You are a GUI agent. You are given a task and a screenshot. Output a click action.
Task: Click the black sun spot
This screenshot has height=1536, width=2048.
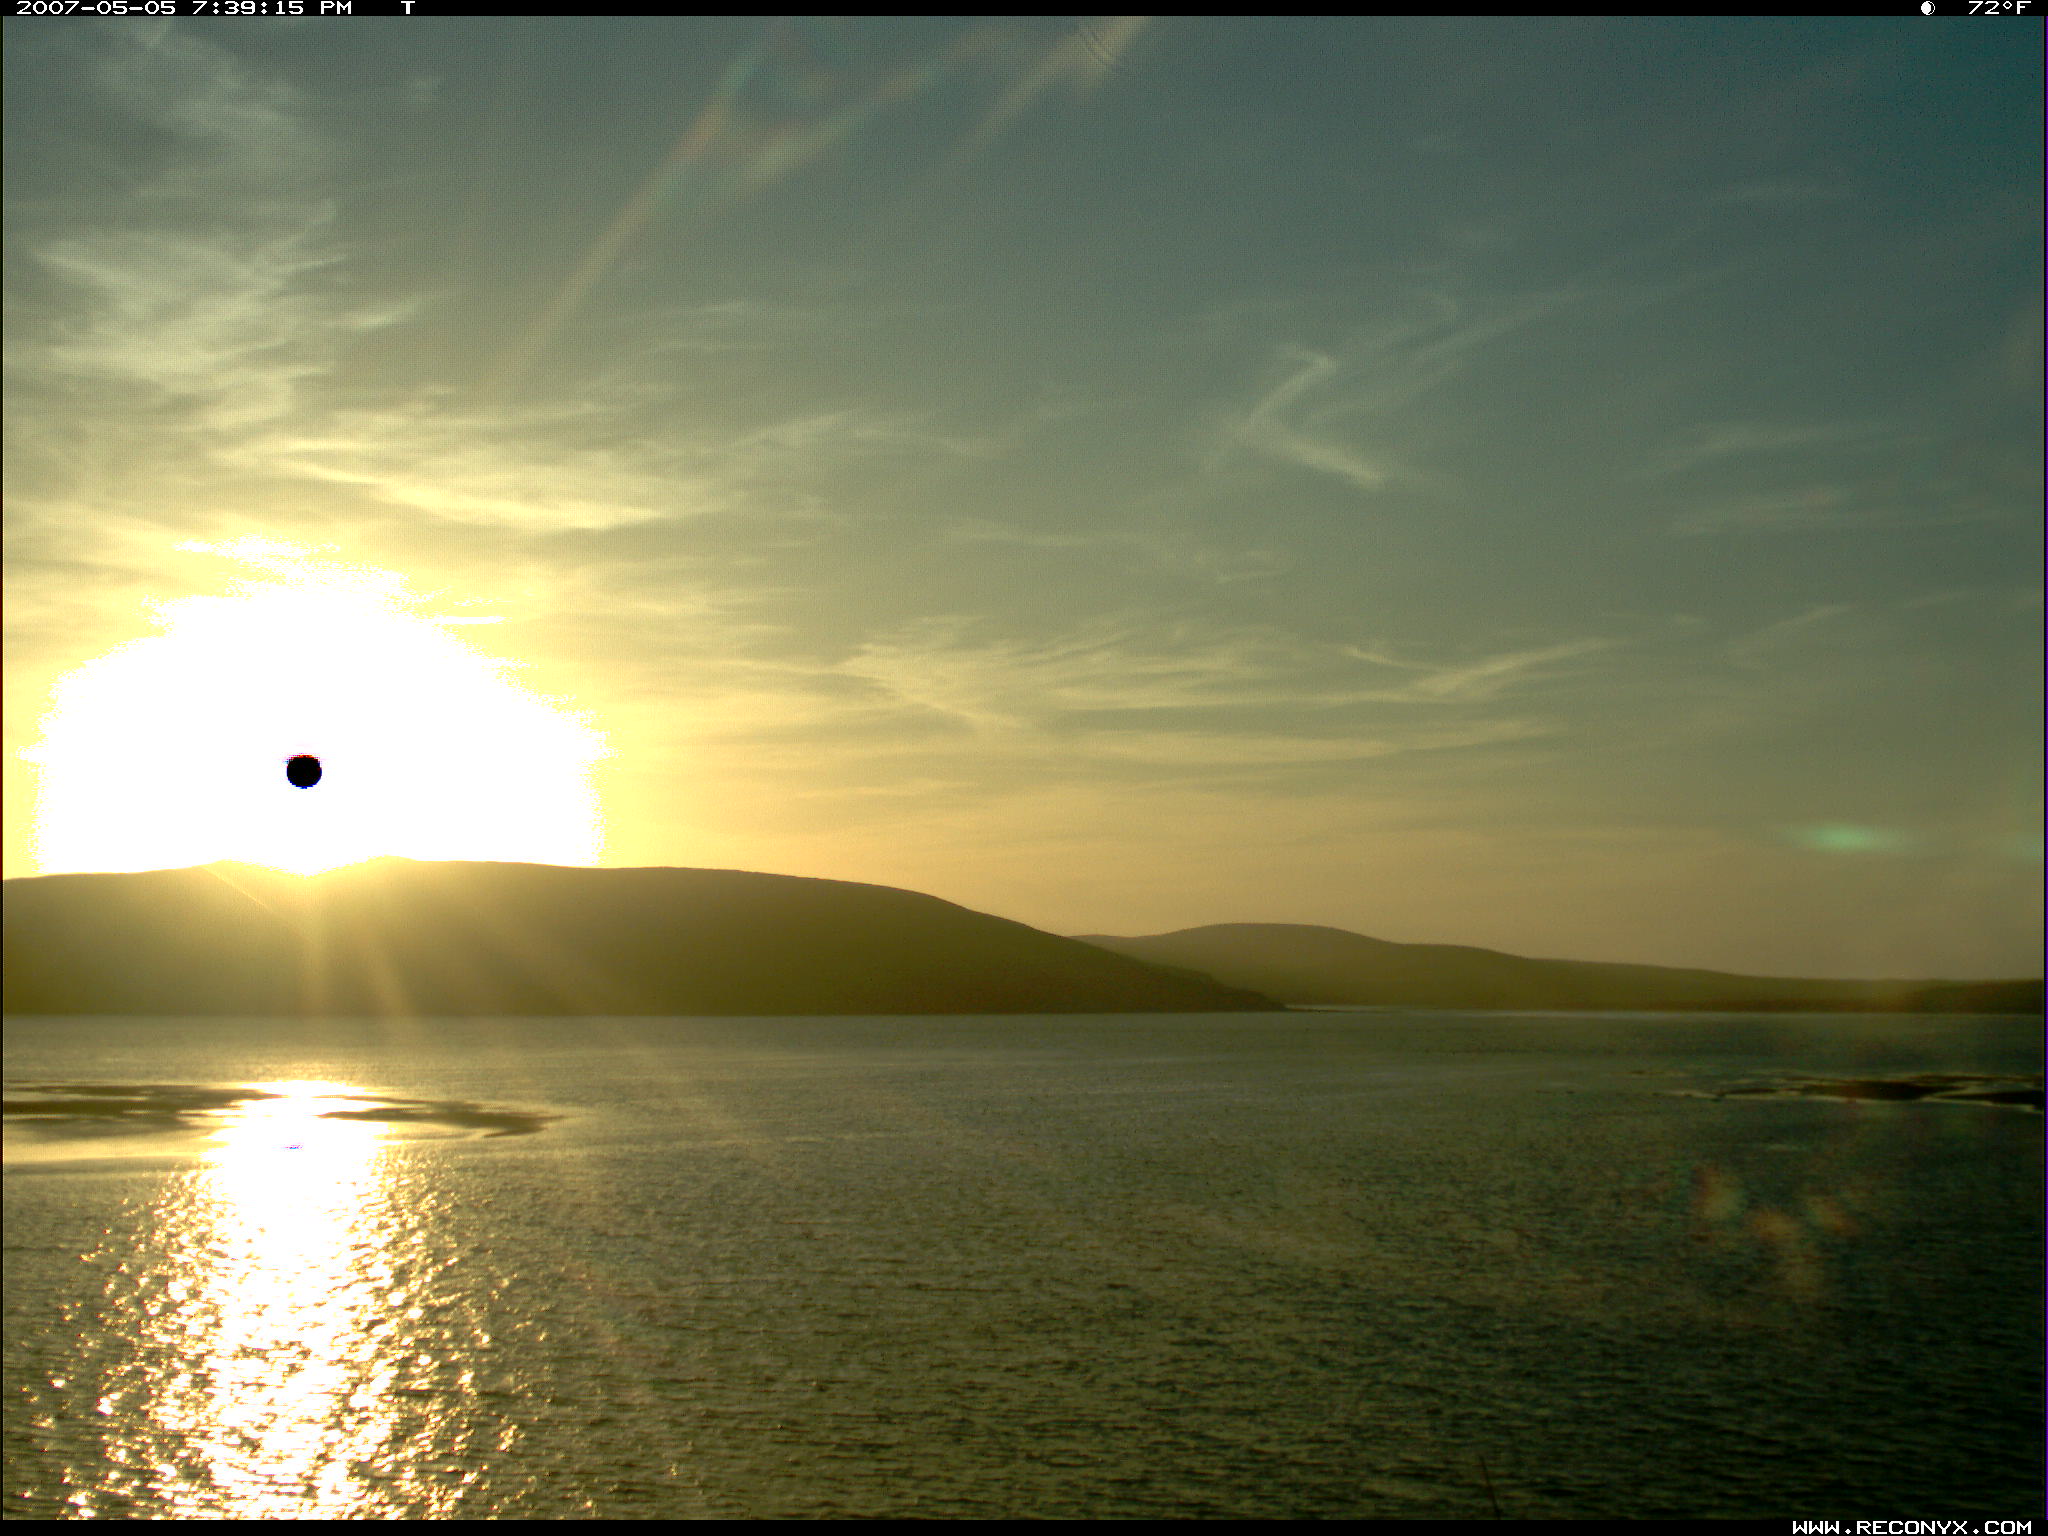[304, 771]
